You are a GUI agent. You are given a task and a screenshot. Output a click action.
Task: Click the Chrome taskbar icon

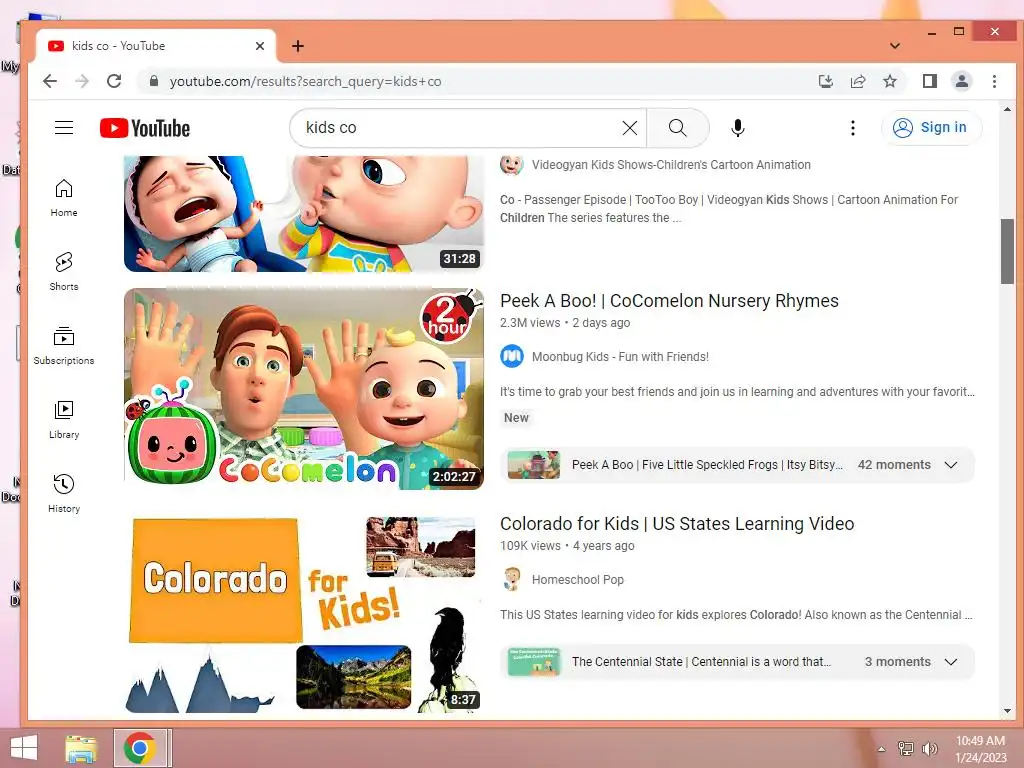139,748
